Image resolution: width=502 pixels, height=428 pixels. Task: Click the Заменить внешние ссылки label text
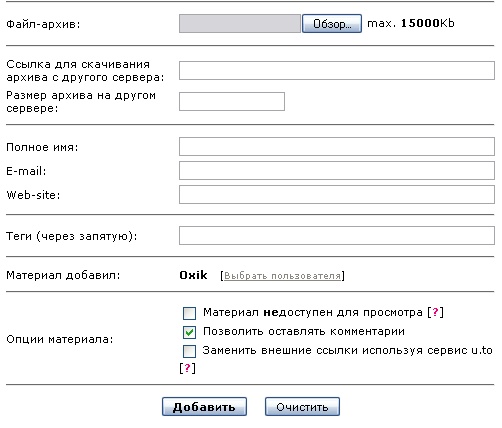click(x=348, y=350)
